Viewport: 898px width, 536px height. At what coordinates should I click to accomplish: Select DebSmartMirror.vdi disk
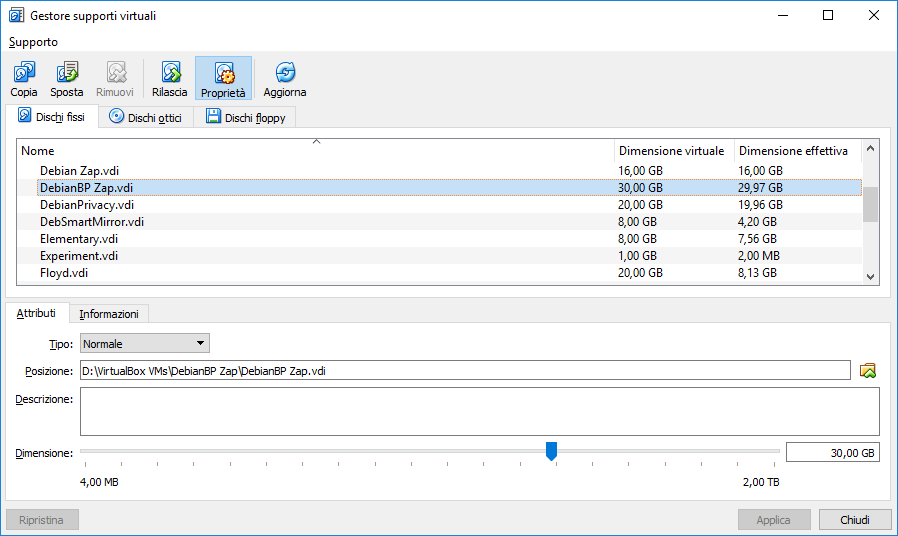pos(439,222)
